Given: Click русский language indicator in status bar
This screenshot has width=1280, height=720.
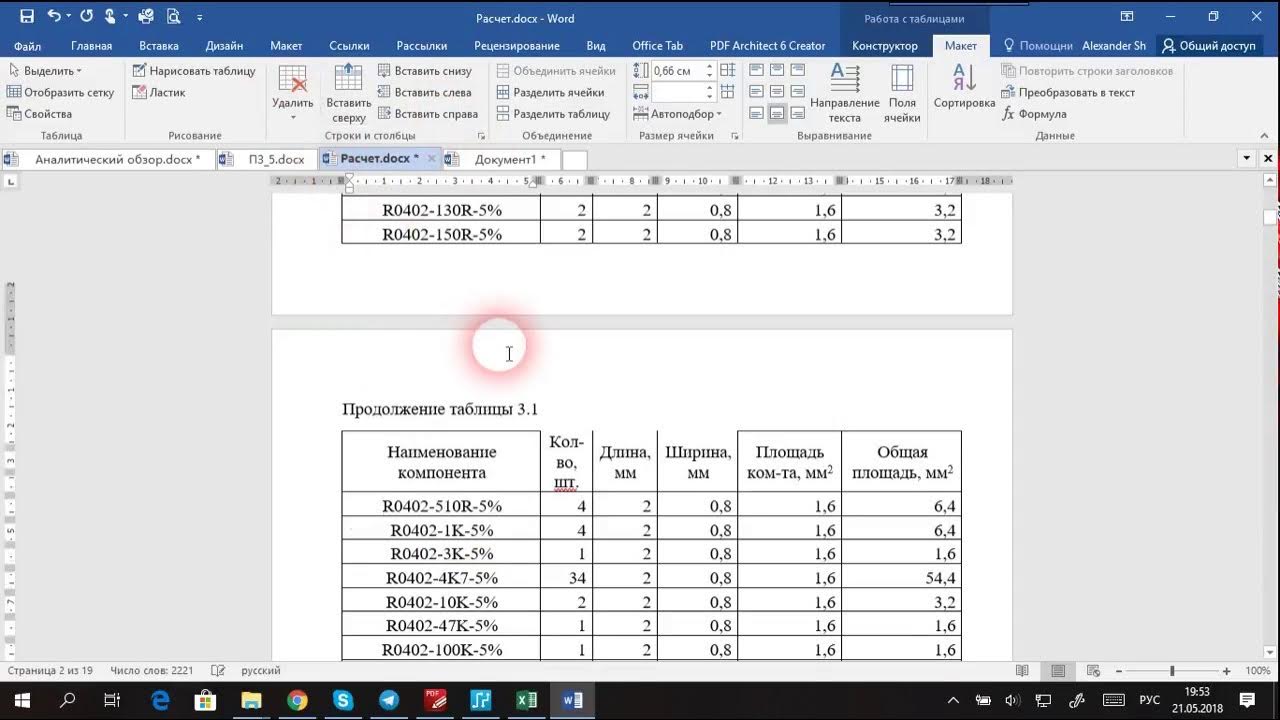Looking at the screenshot, I should [261, 671].
